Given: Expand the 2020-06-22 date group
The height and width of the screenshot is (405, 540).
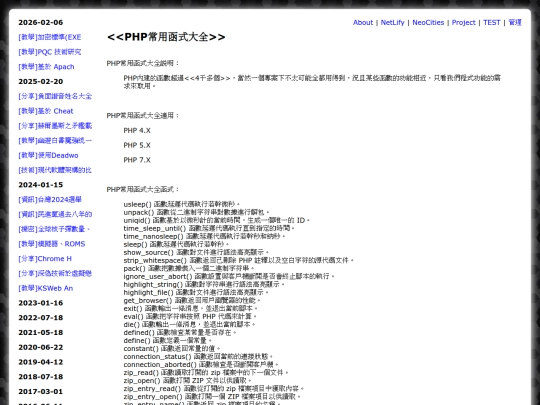Looking at the screenshot, I should point(41,347).
